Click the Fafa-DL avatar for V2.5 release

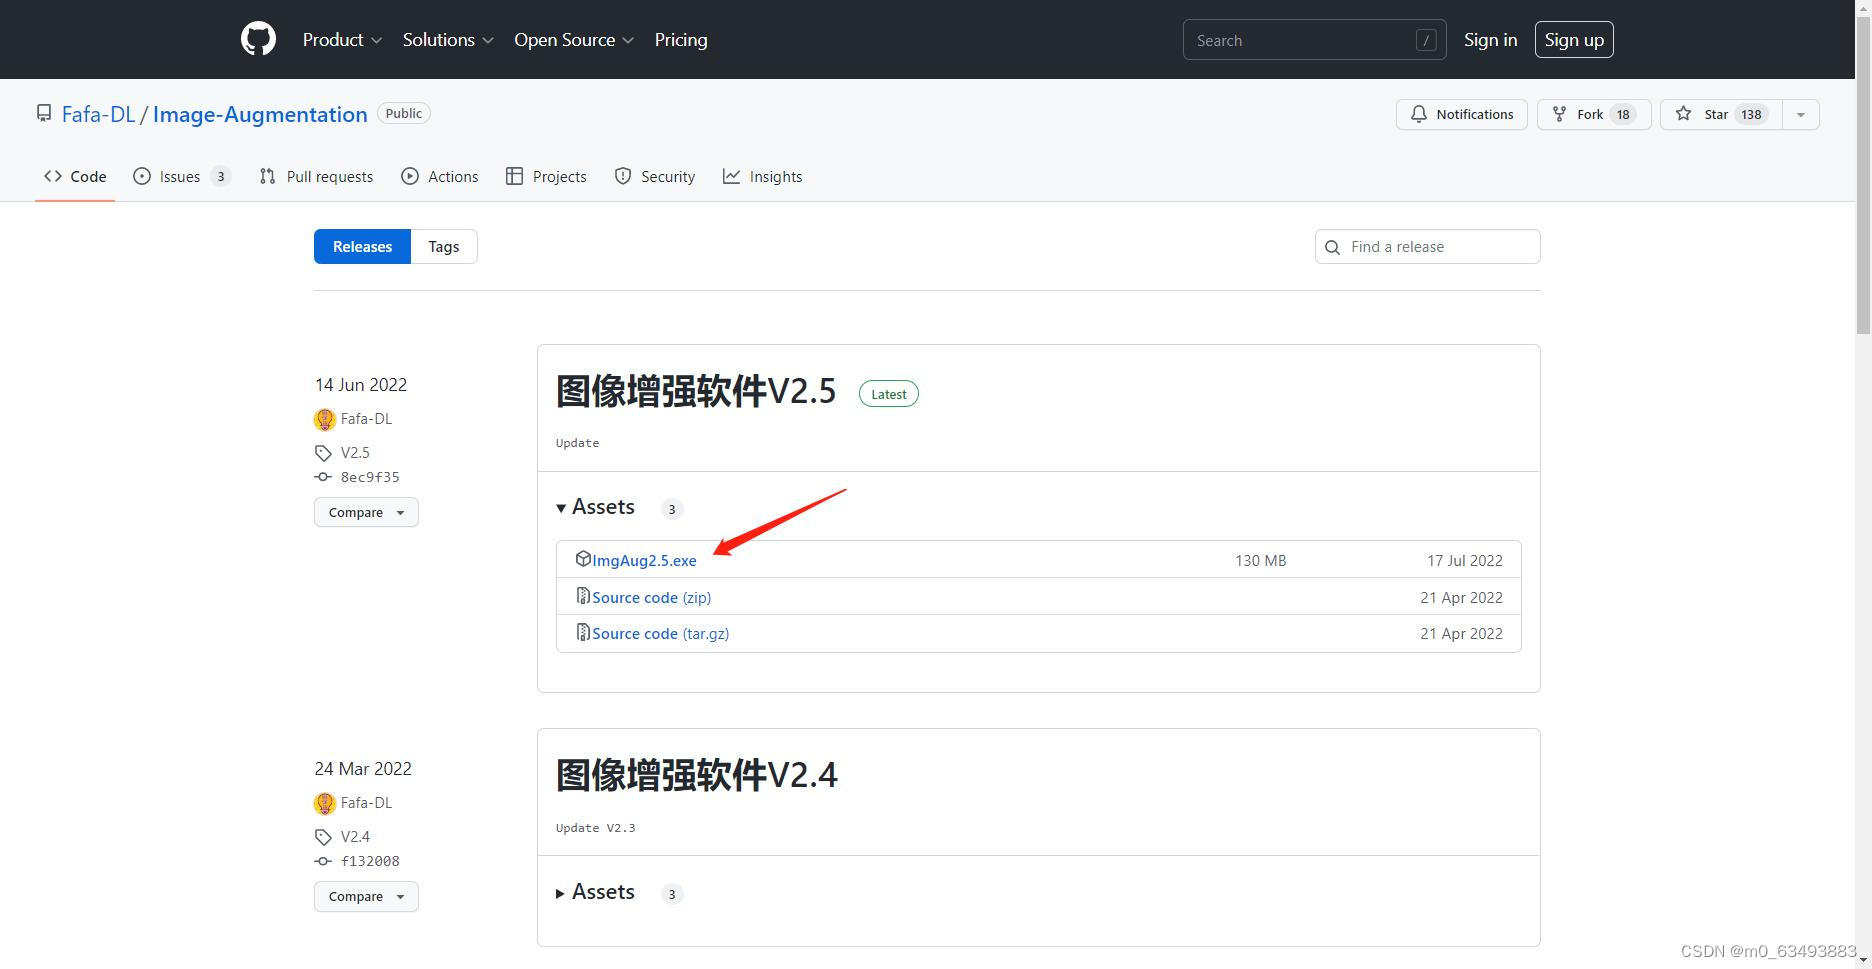click(324, 419)
